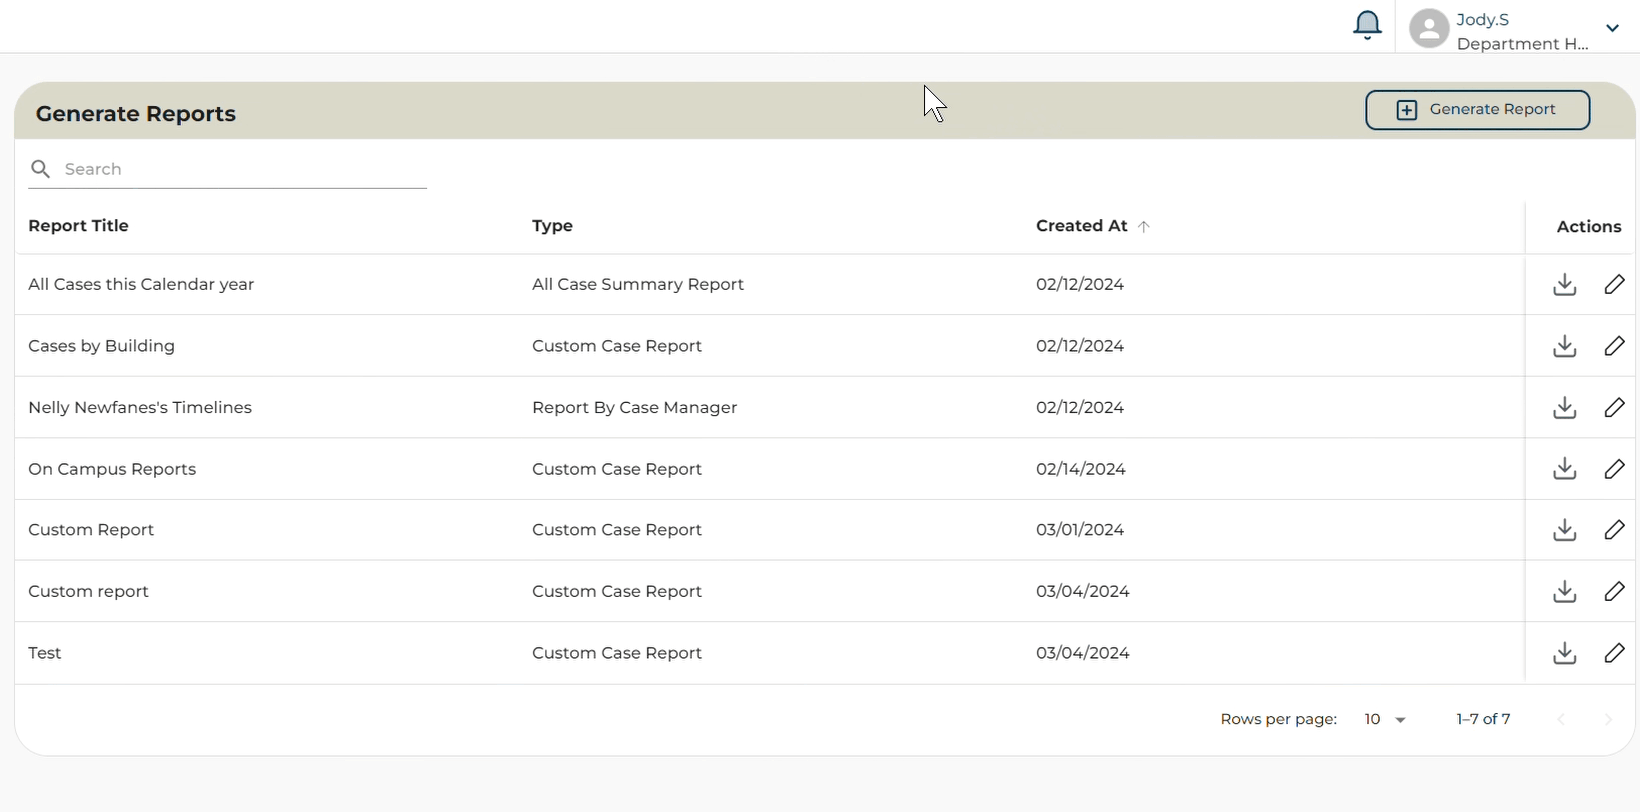Click the Generate Report button
Viewport: 1640px width, 812px height.
1477,110
